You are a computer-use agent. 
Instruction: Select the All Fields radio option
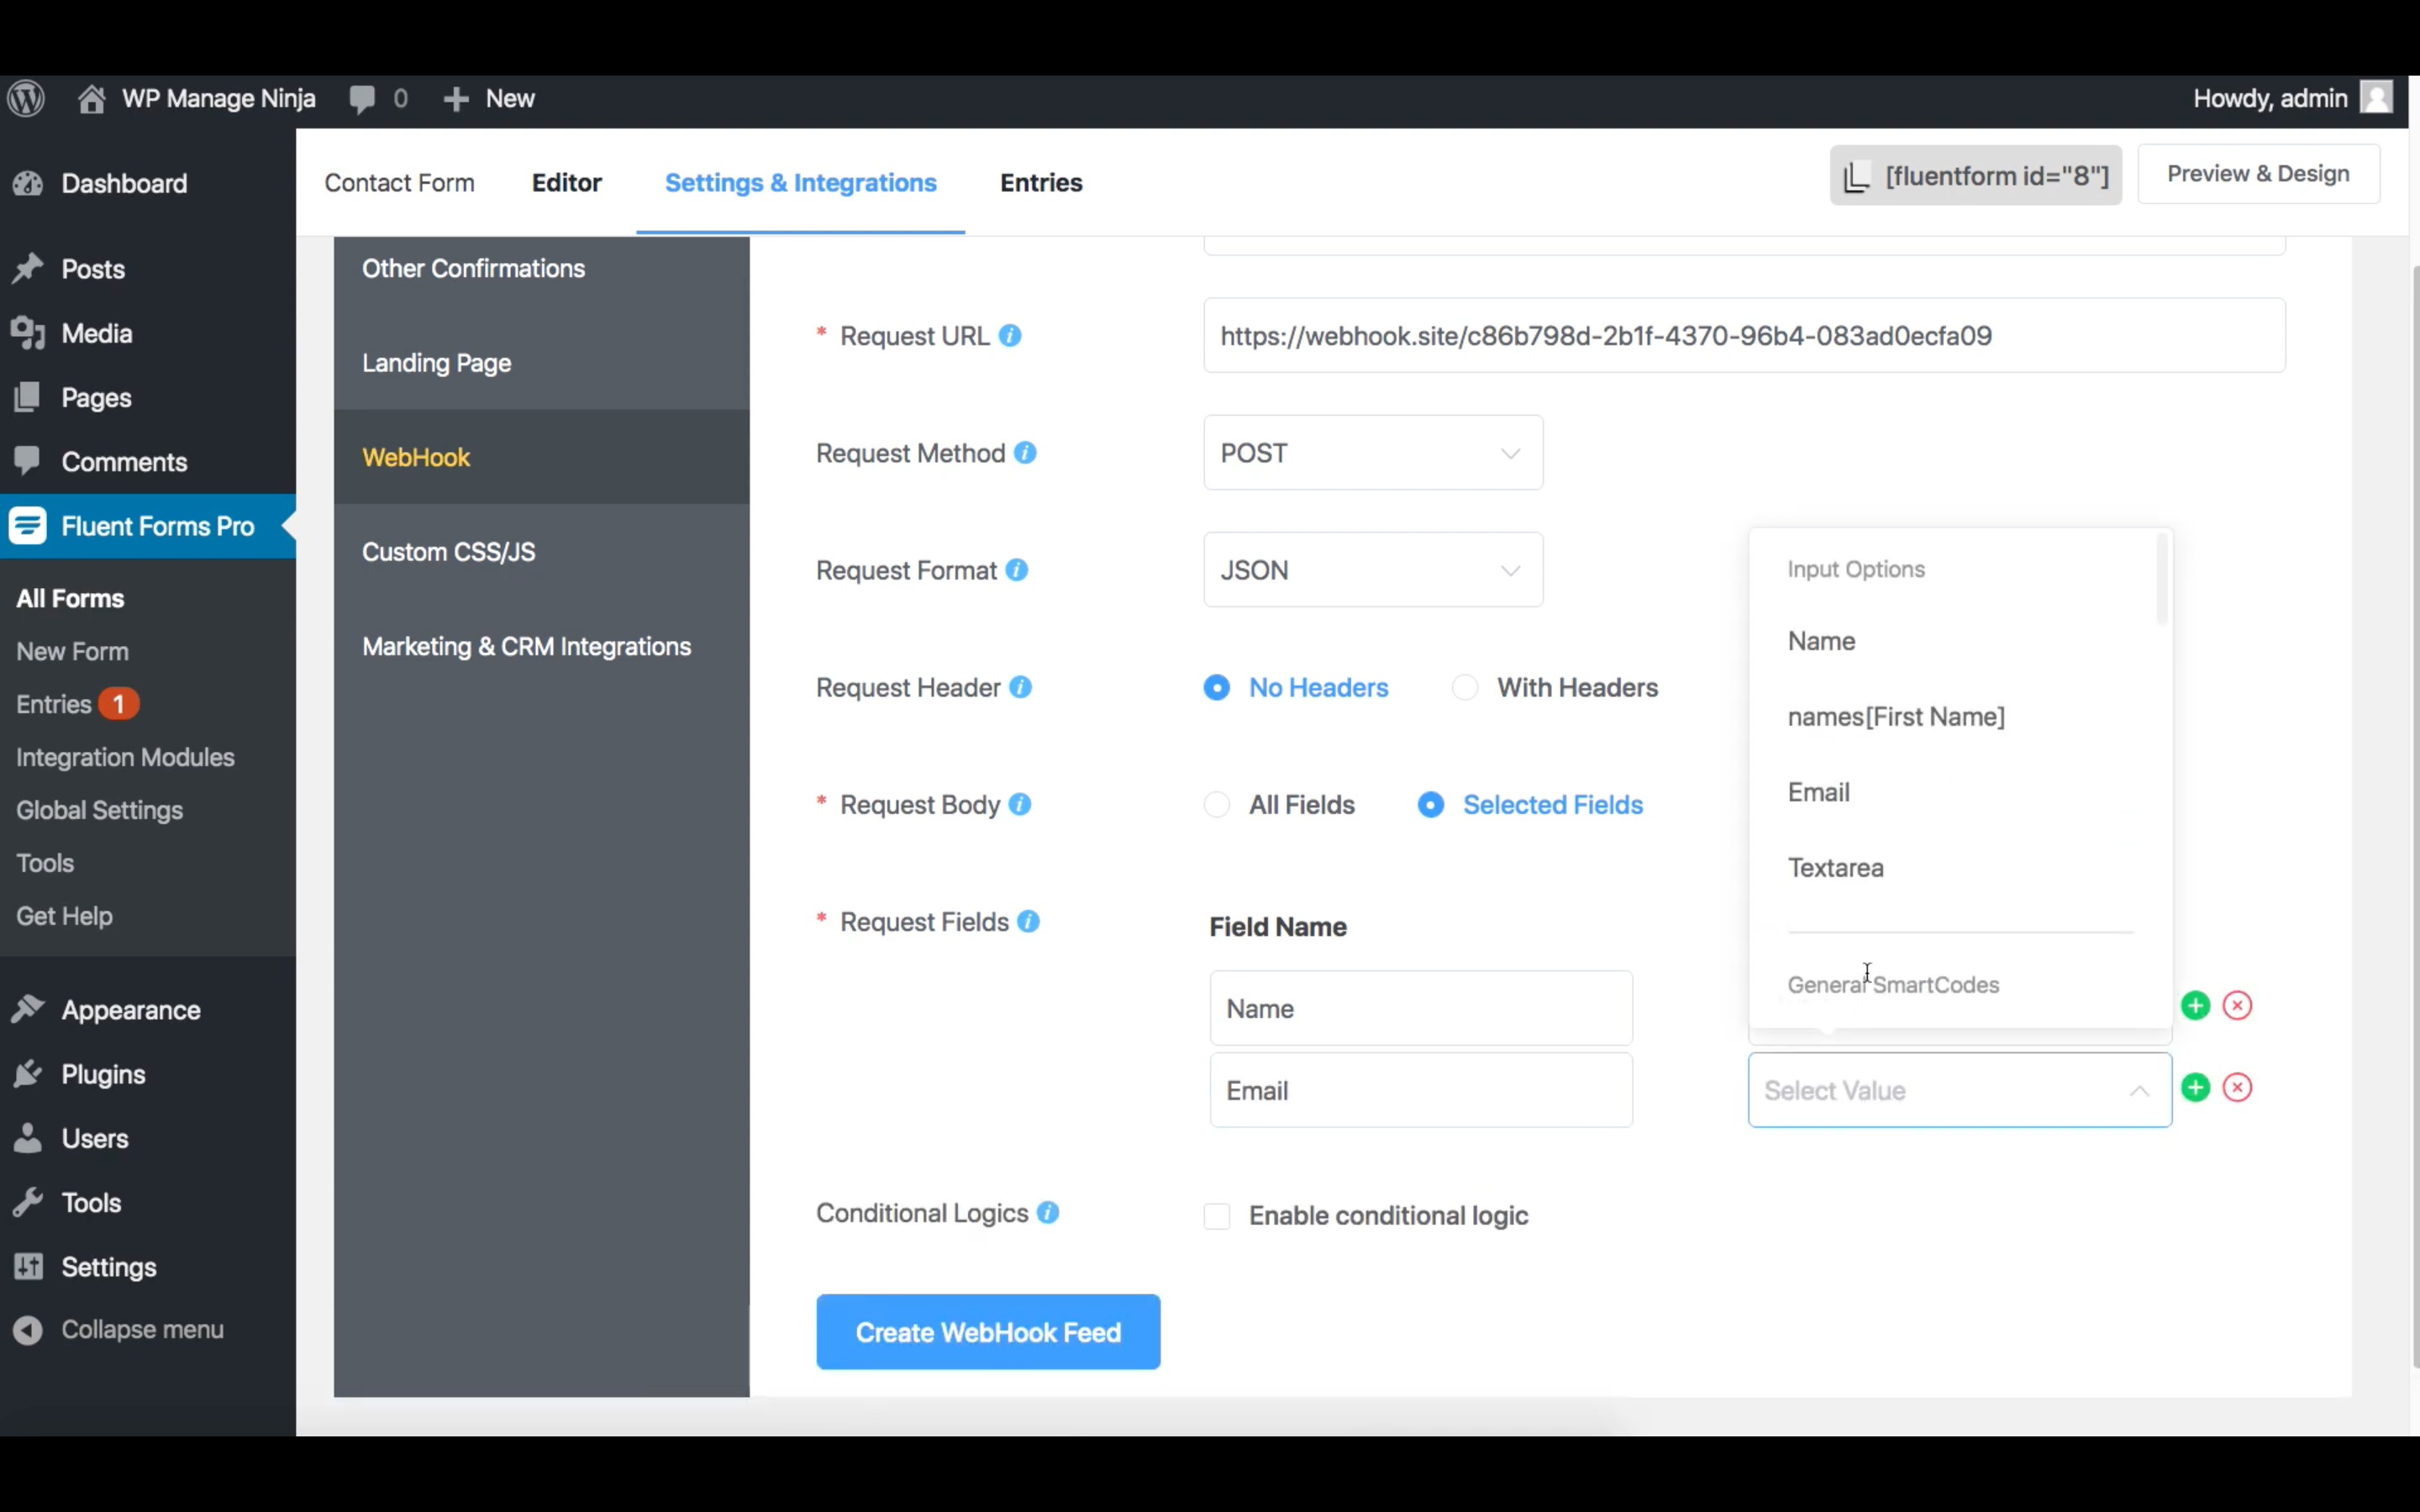point(1216,805)
